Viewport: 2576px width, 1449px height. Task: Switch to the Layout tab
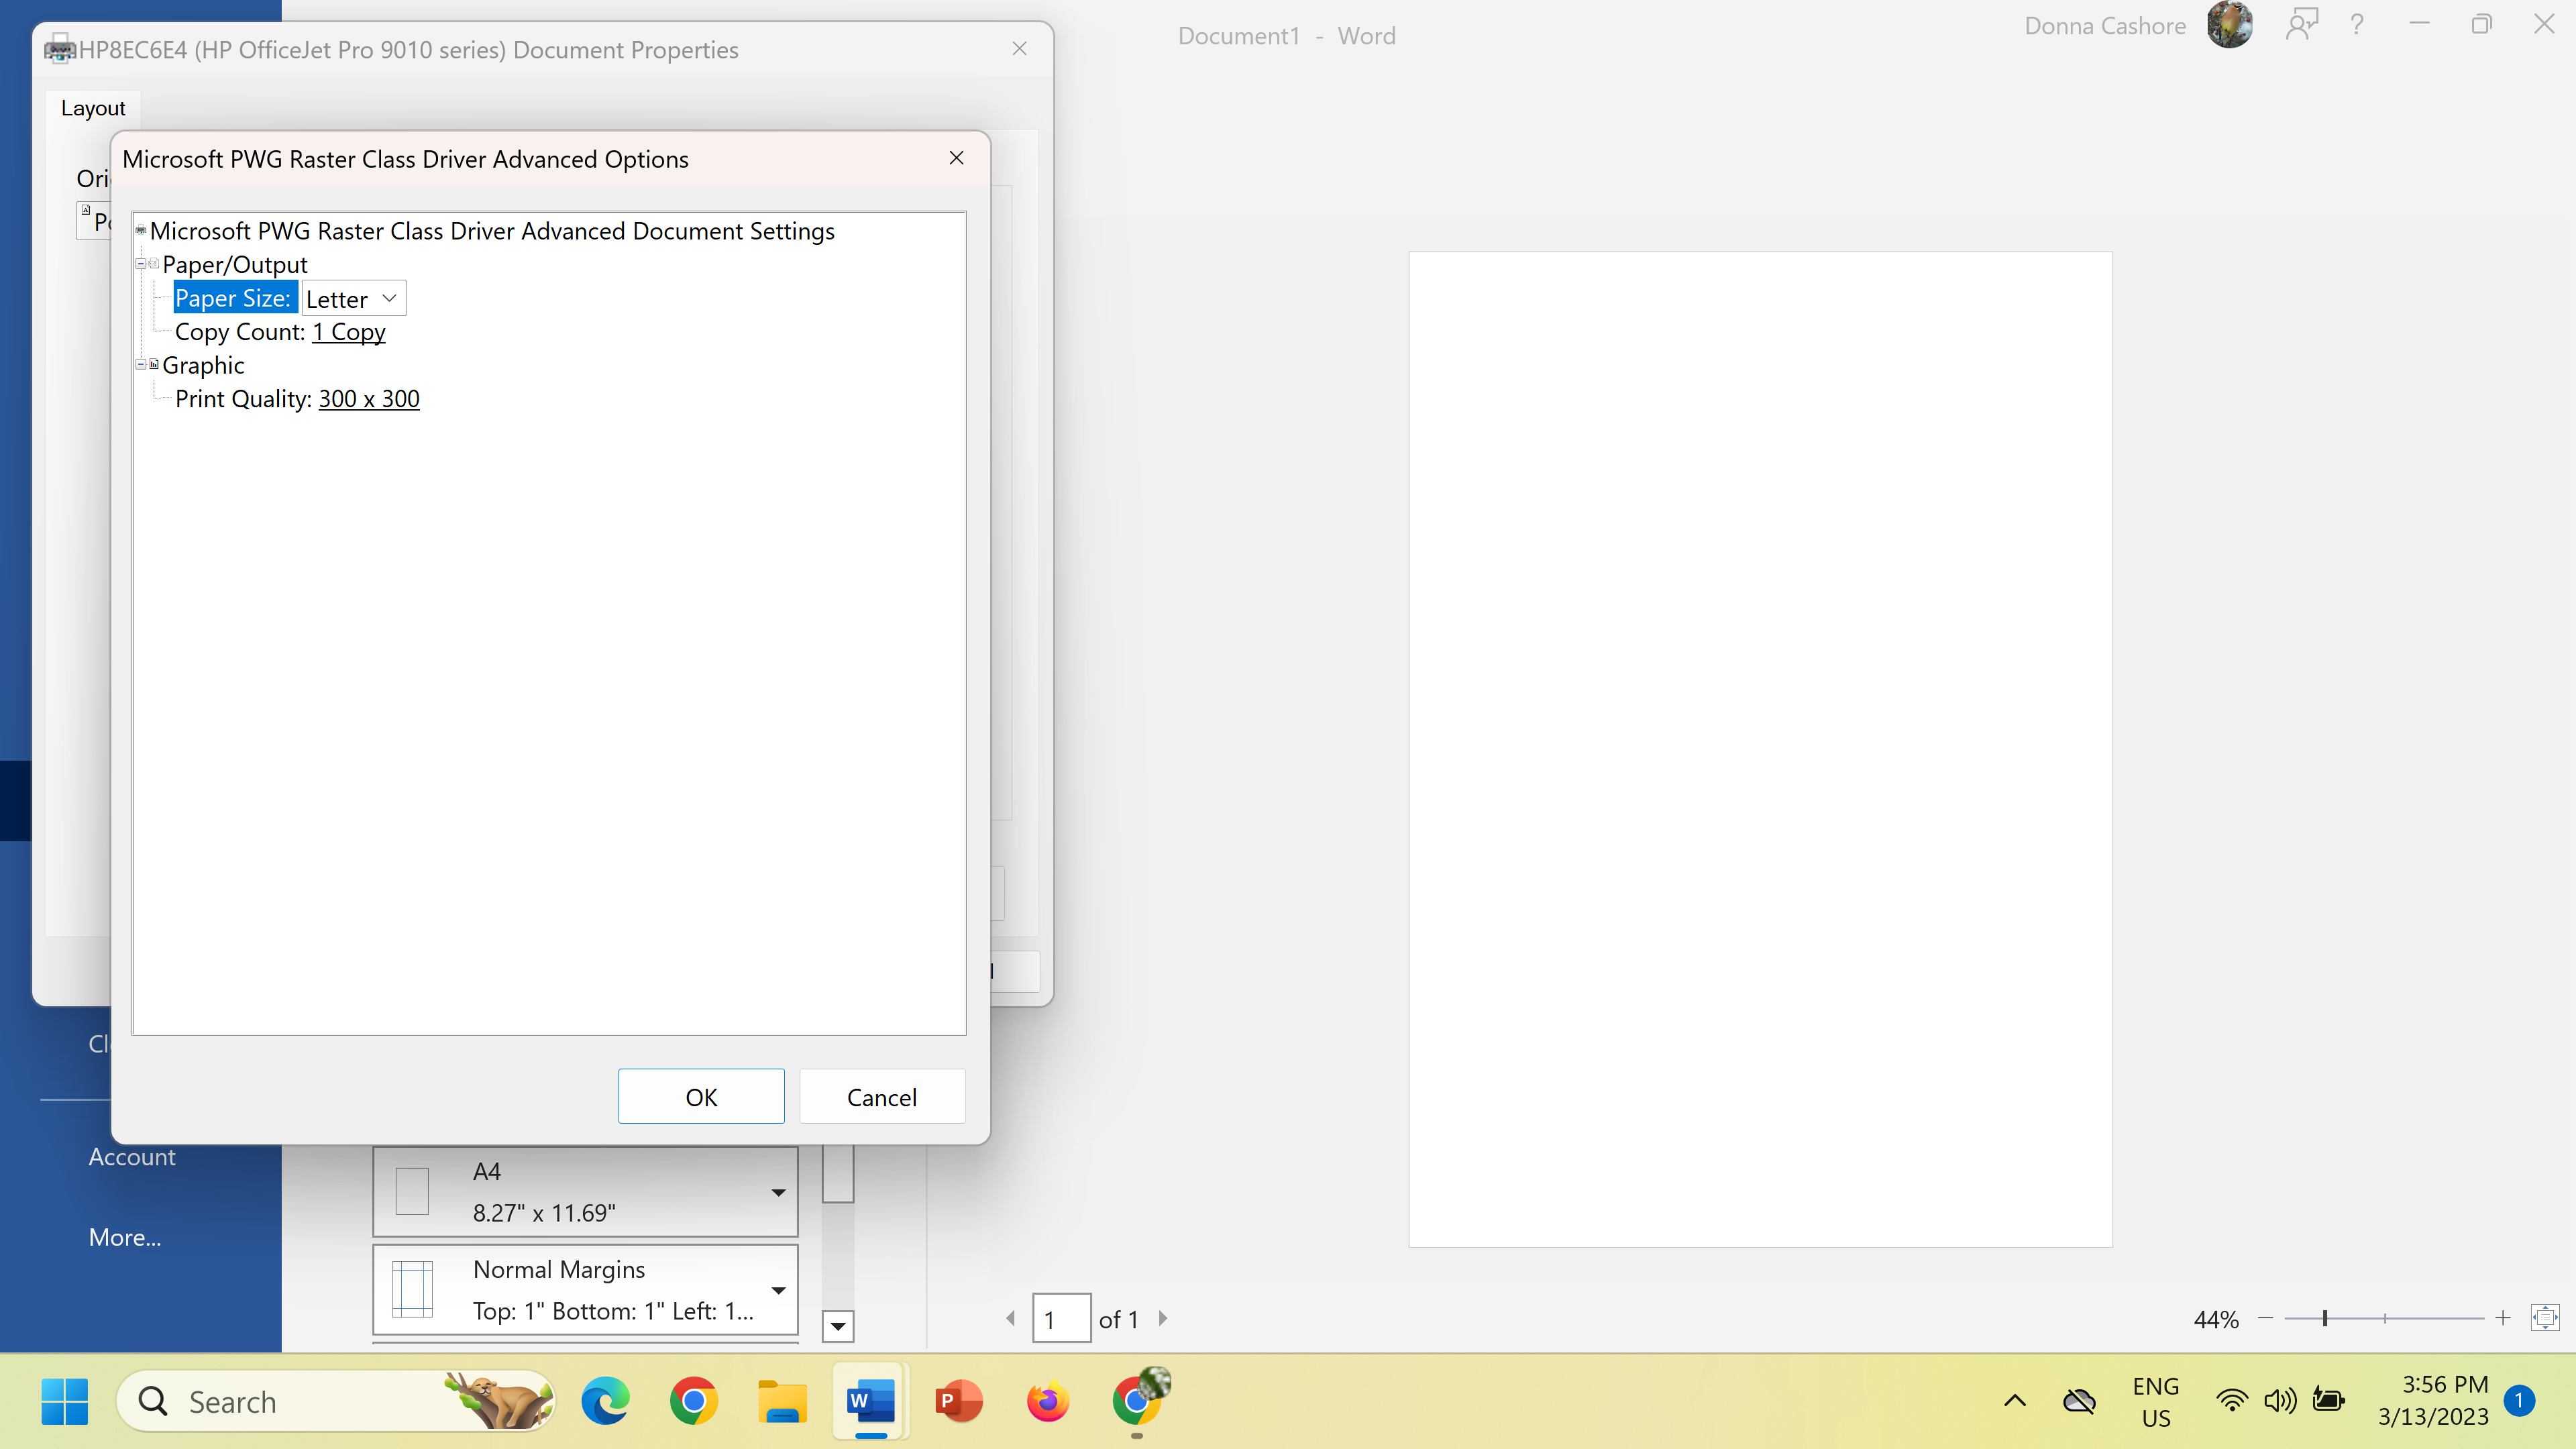click(x=92, y=108)
